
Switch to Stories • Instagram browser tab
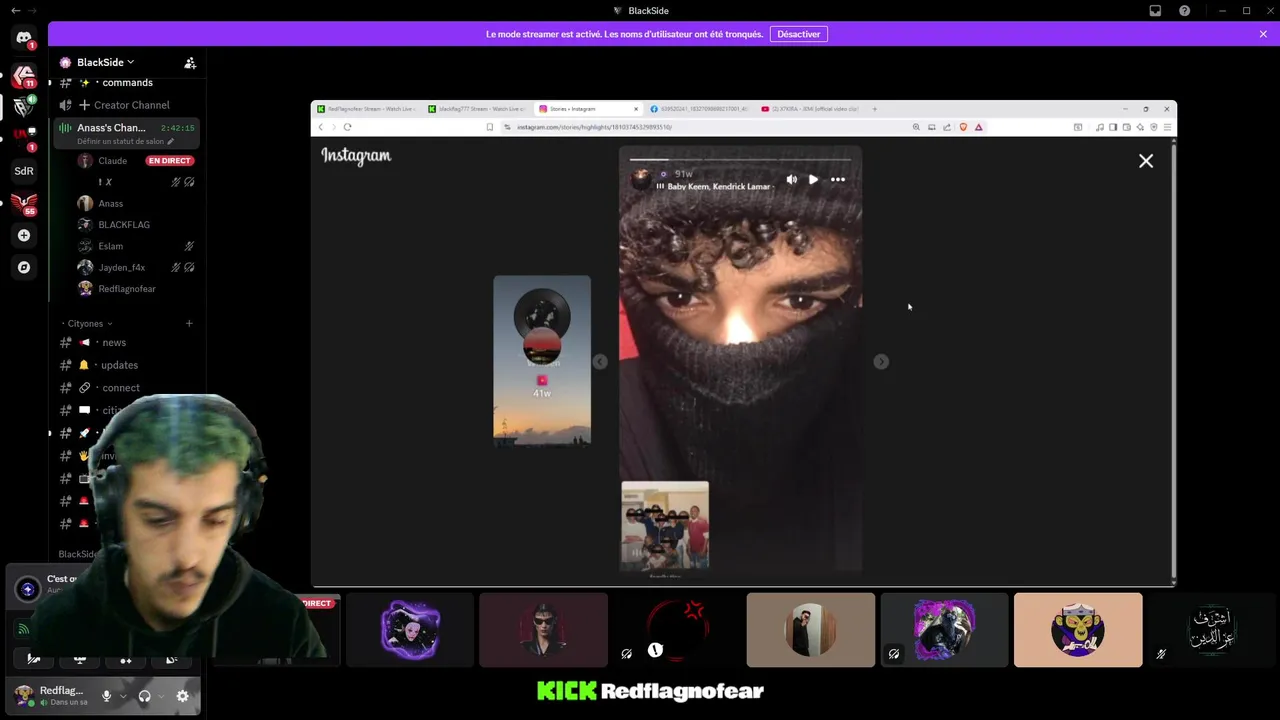pos(587,108)
